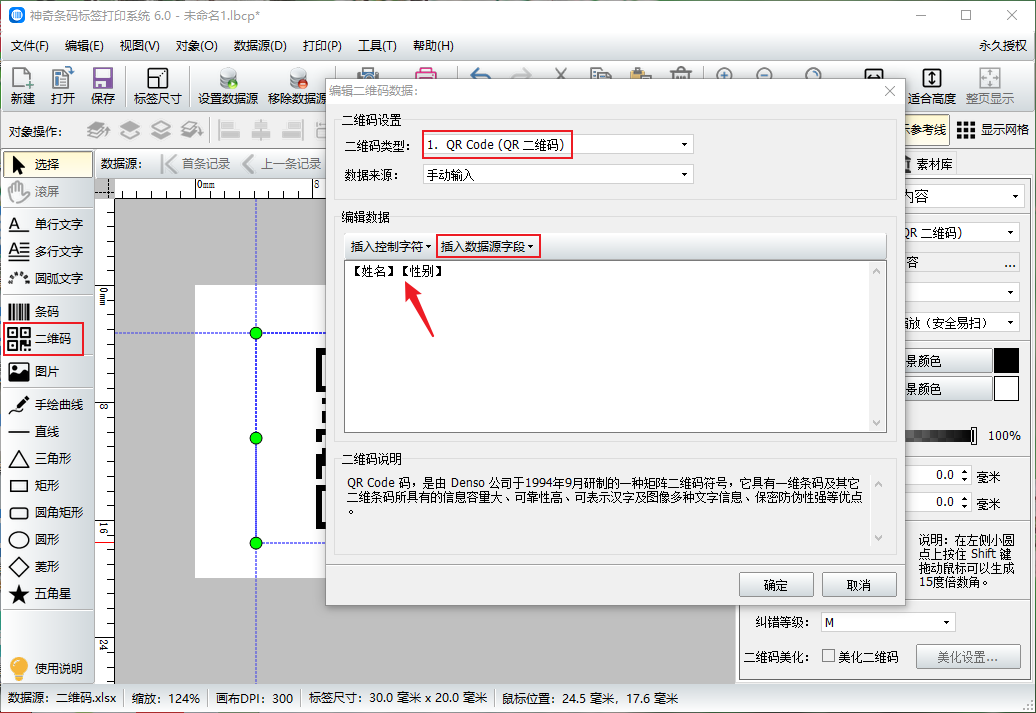This screenshot has width=1036, height=713.
Task: Open the 文件(F) menu
Action: coord(30,46)
